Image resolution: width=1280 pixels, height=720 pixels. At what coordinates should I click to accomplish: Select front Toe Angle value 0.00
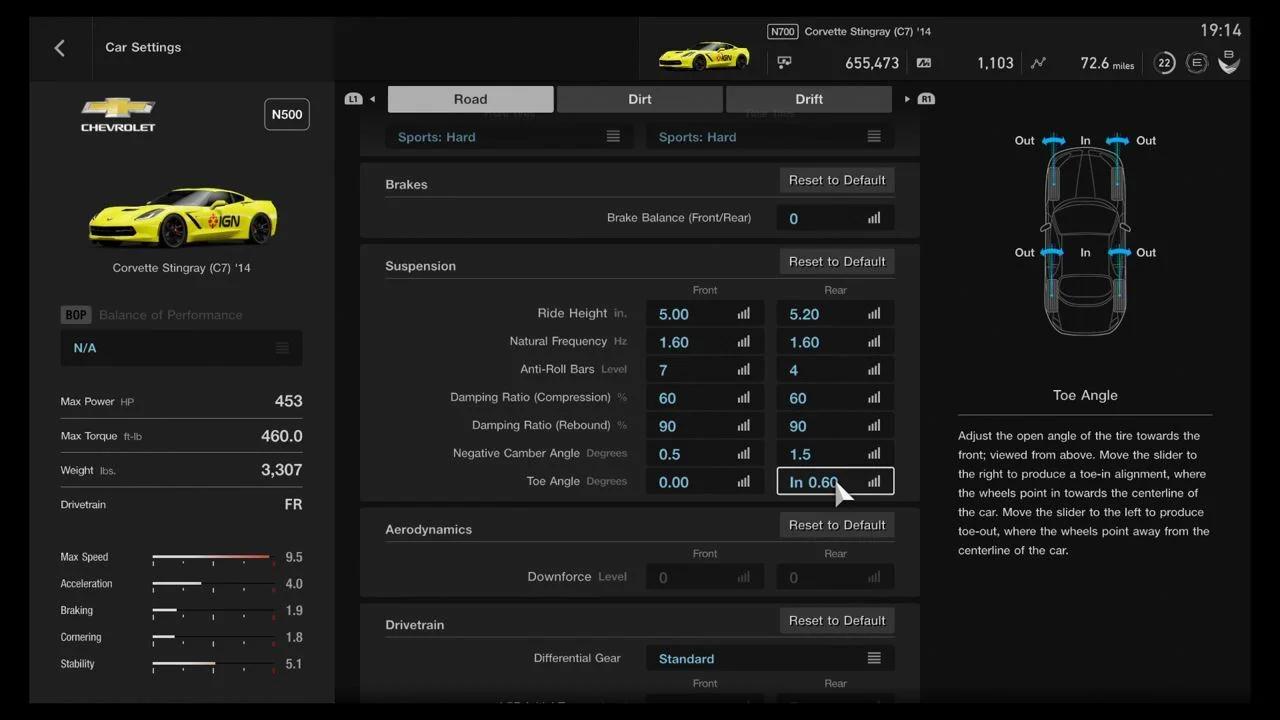[x=705, y=482]
